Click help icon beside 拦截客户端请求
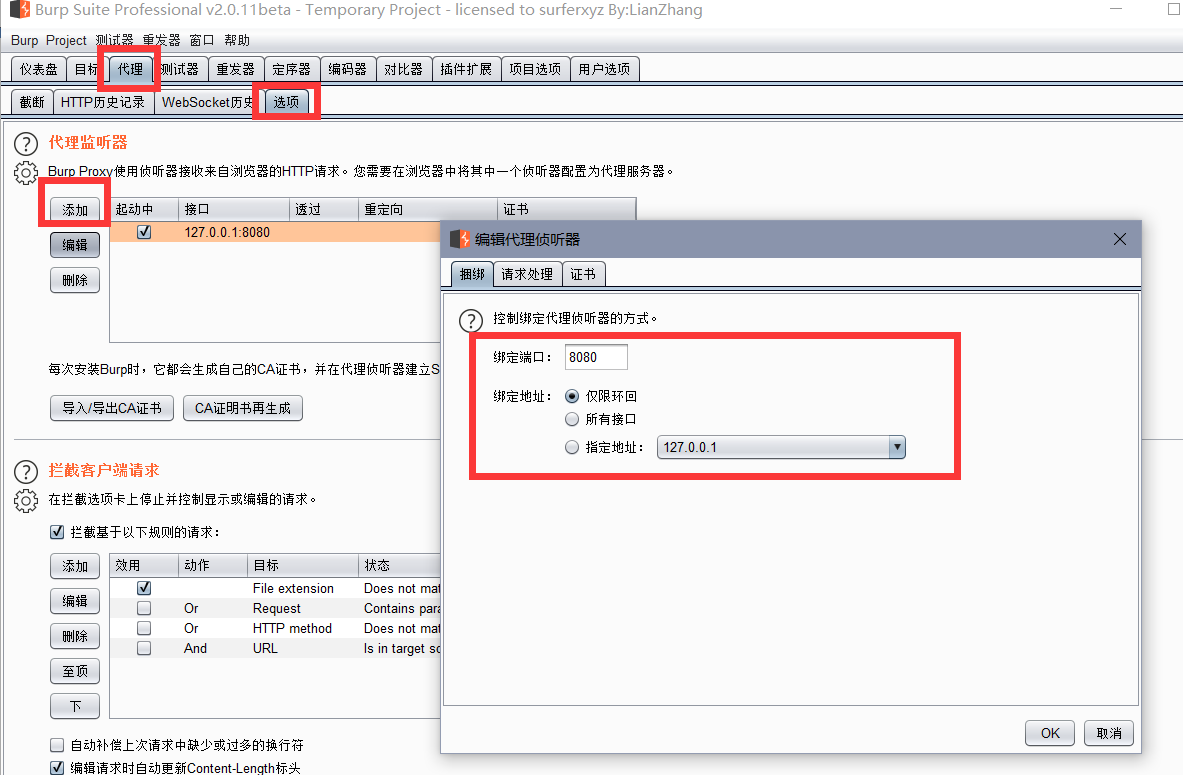Image resolution: width=1183 pixels, height=775 pixels. click(x=26, y=471)
